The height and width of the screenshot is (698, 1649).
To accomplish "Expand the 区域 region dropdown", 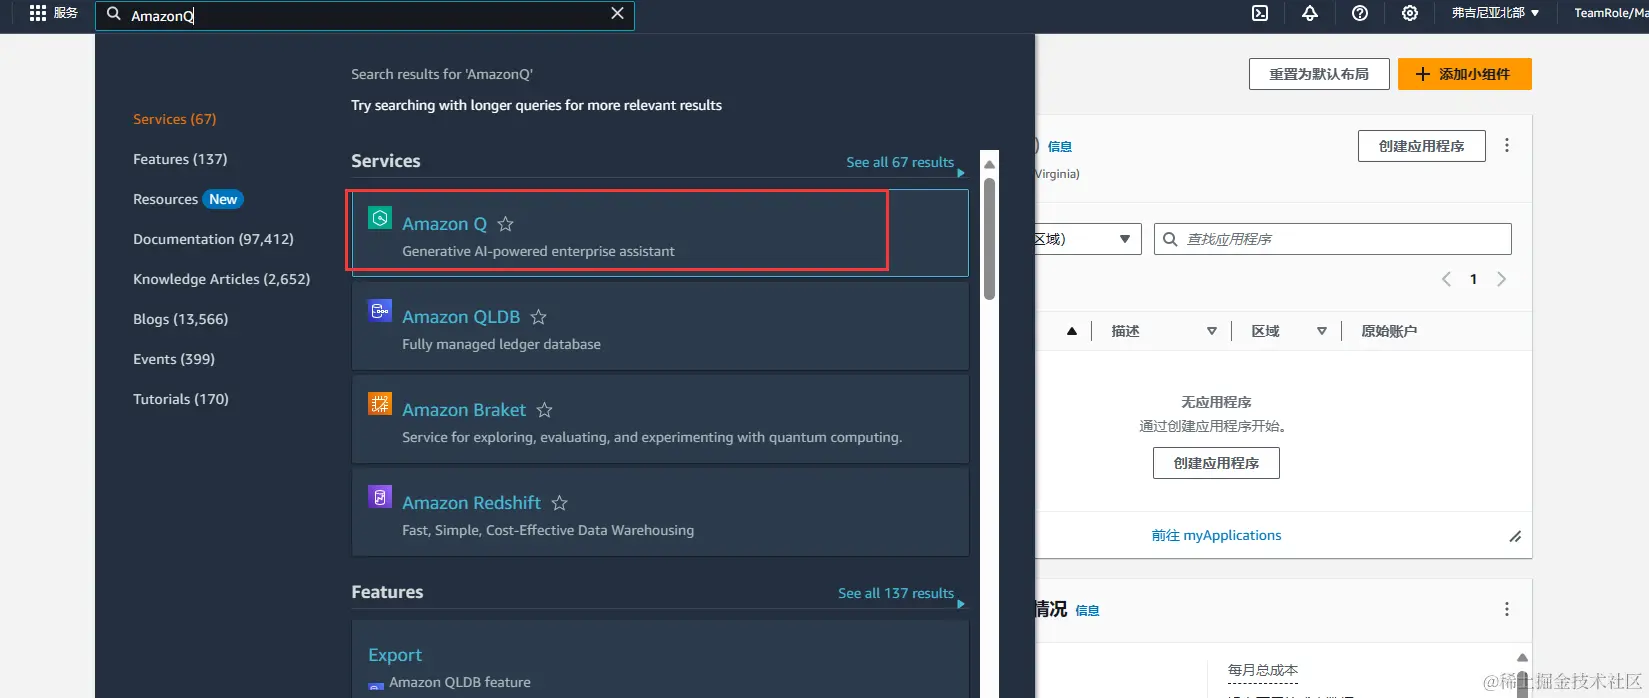I will click(1087, 239).
